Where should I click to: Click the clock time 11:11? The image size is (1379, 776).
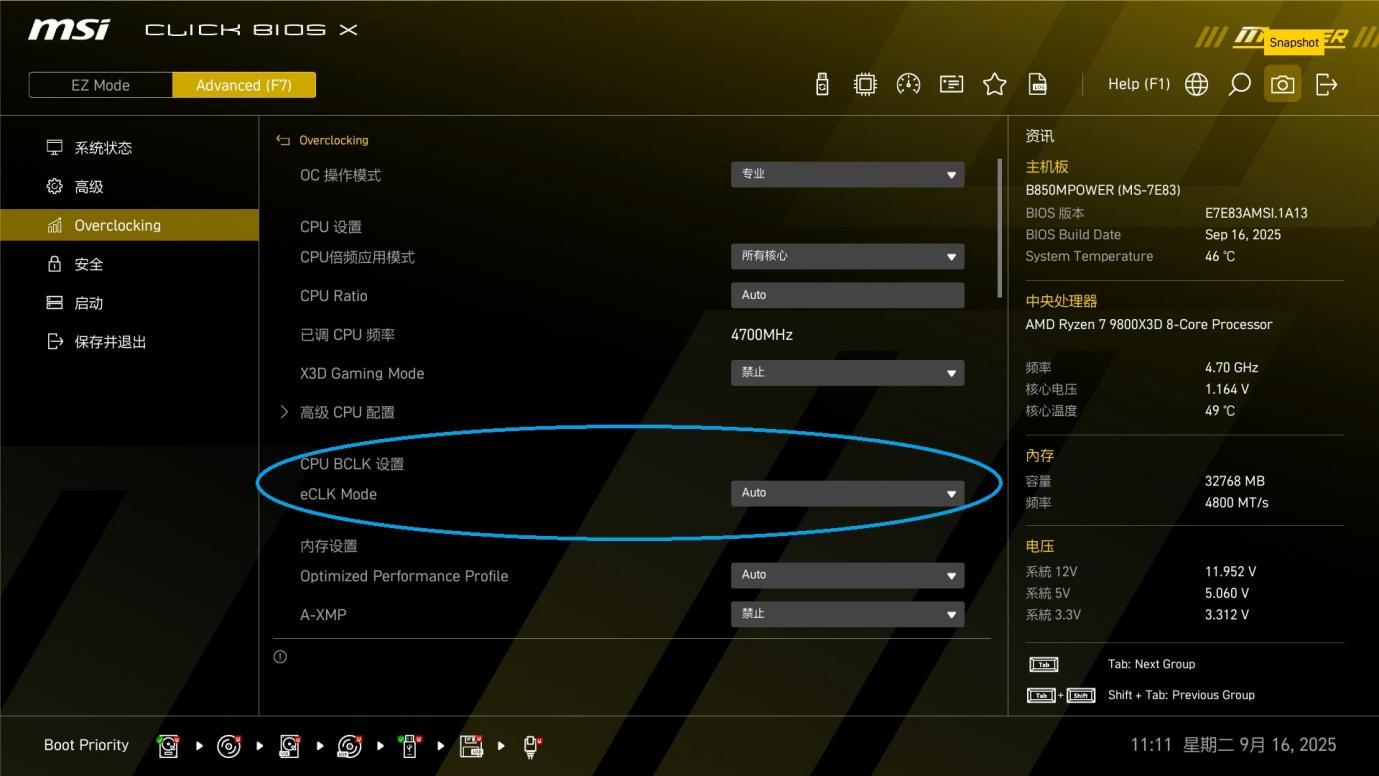coord(1150,745)
